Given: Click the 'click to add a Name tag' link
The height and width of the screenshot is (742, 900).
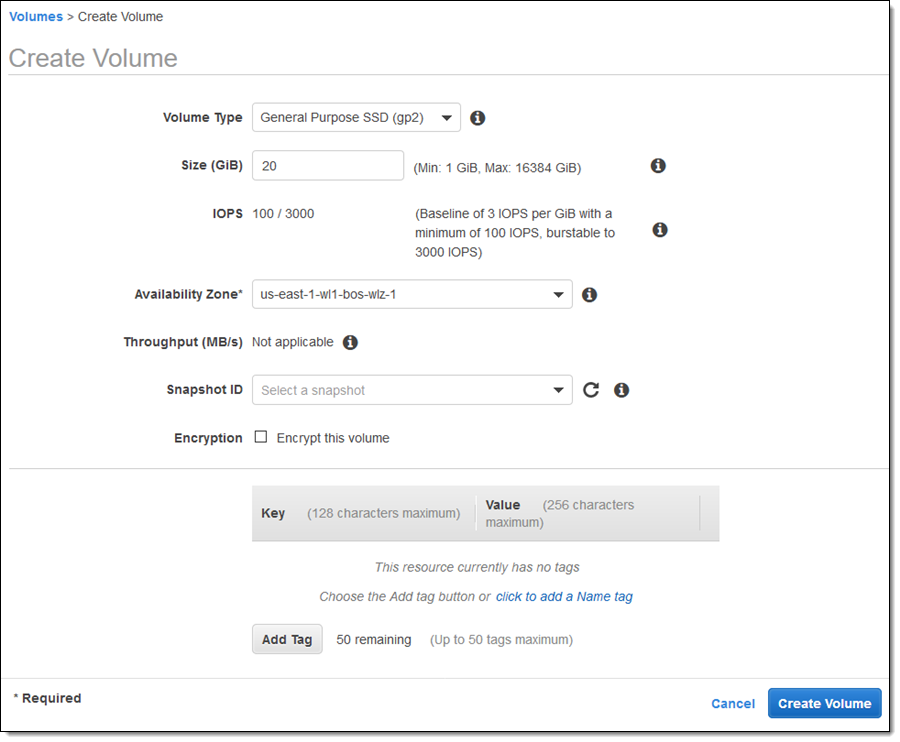Looking at the screenshot, I should 564,597.
